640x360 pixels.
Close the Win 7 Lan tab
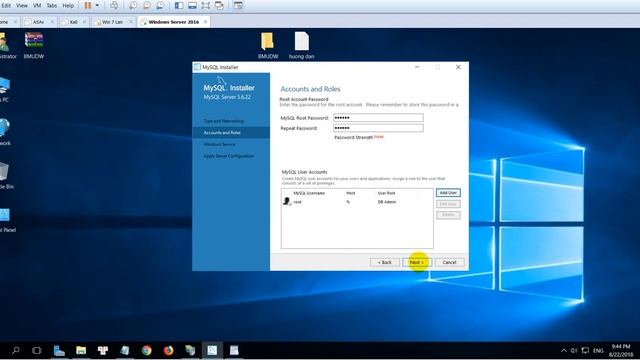tap(131, 22)
